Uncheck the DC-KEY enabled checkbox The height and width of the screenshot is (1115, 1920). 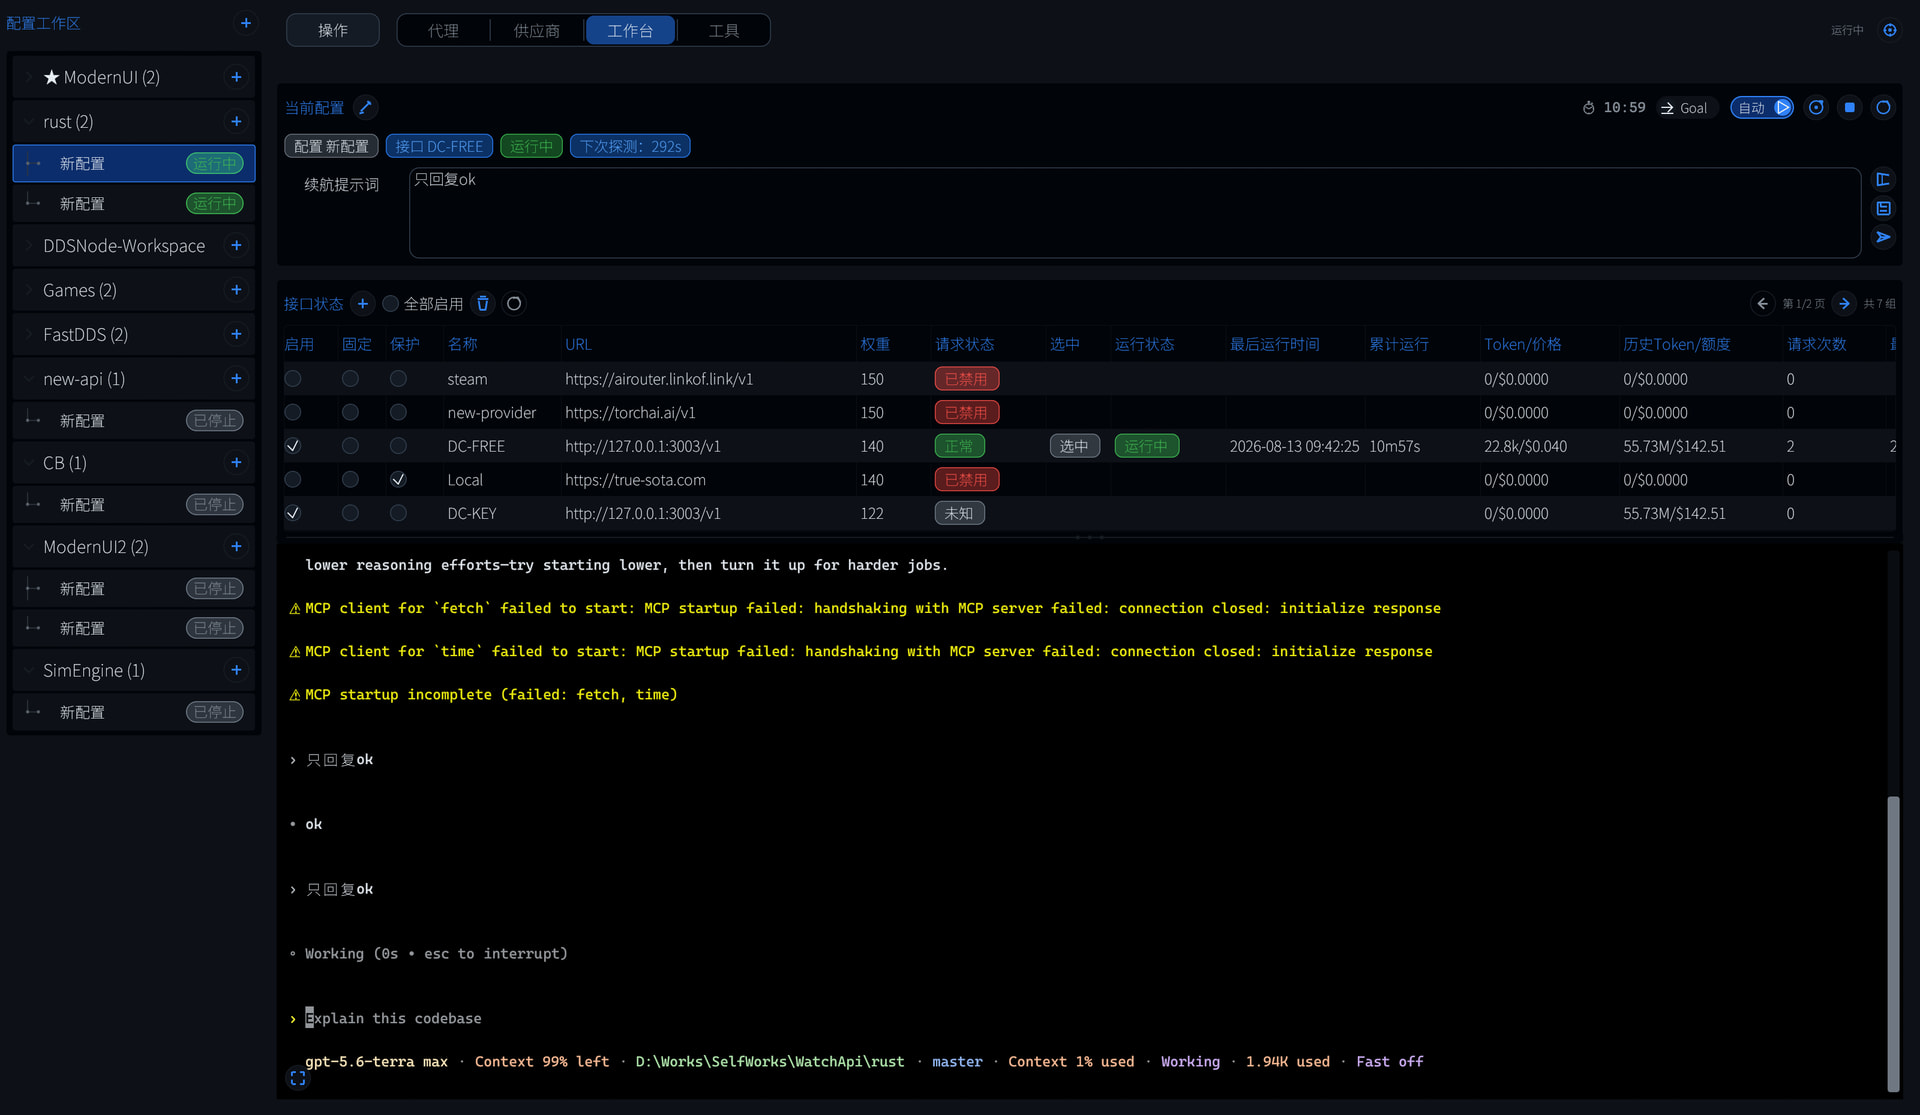[x=293, y=513]
